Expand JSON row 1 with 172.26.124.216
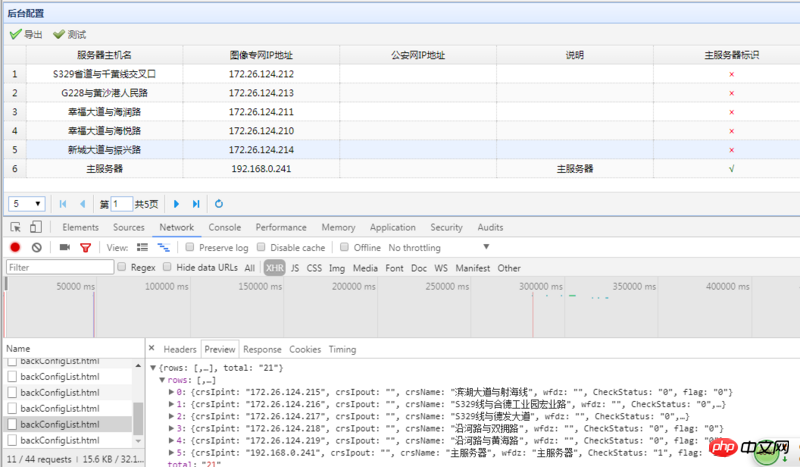 pos(171,404)
